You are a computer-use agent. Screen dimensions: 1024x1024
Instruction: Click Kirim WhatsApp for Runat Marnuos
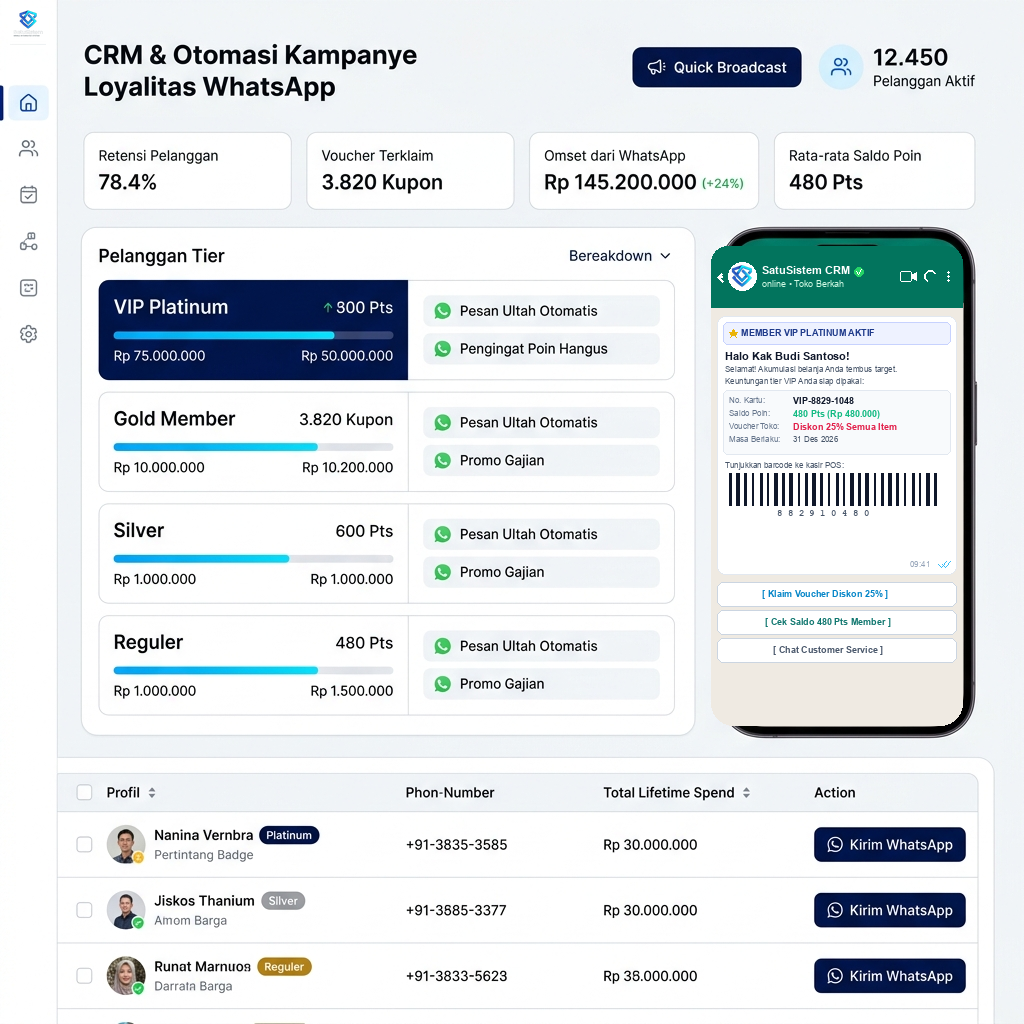[889, 976]
